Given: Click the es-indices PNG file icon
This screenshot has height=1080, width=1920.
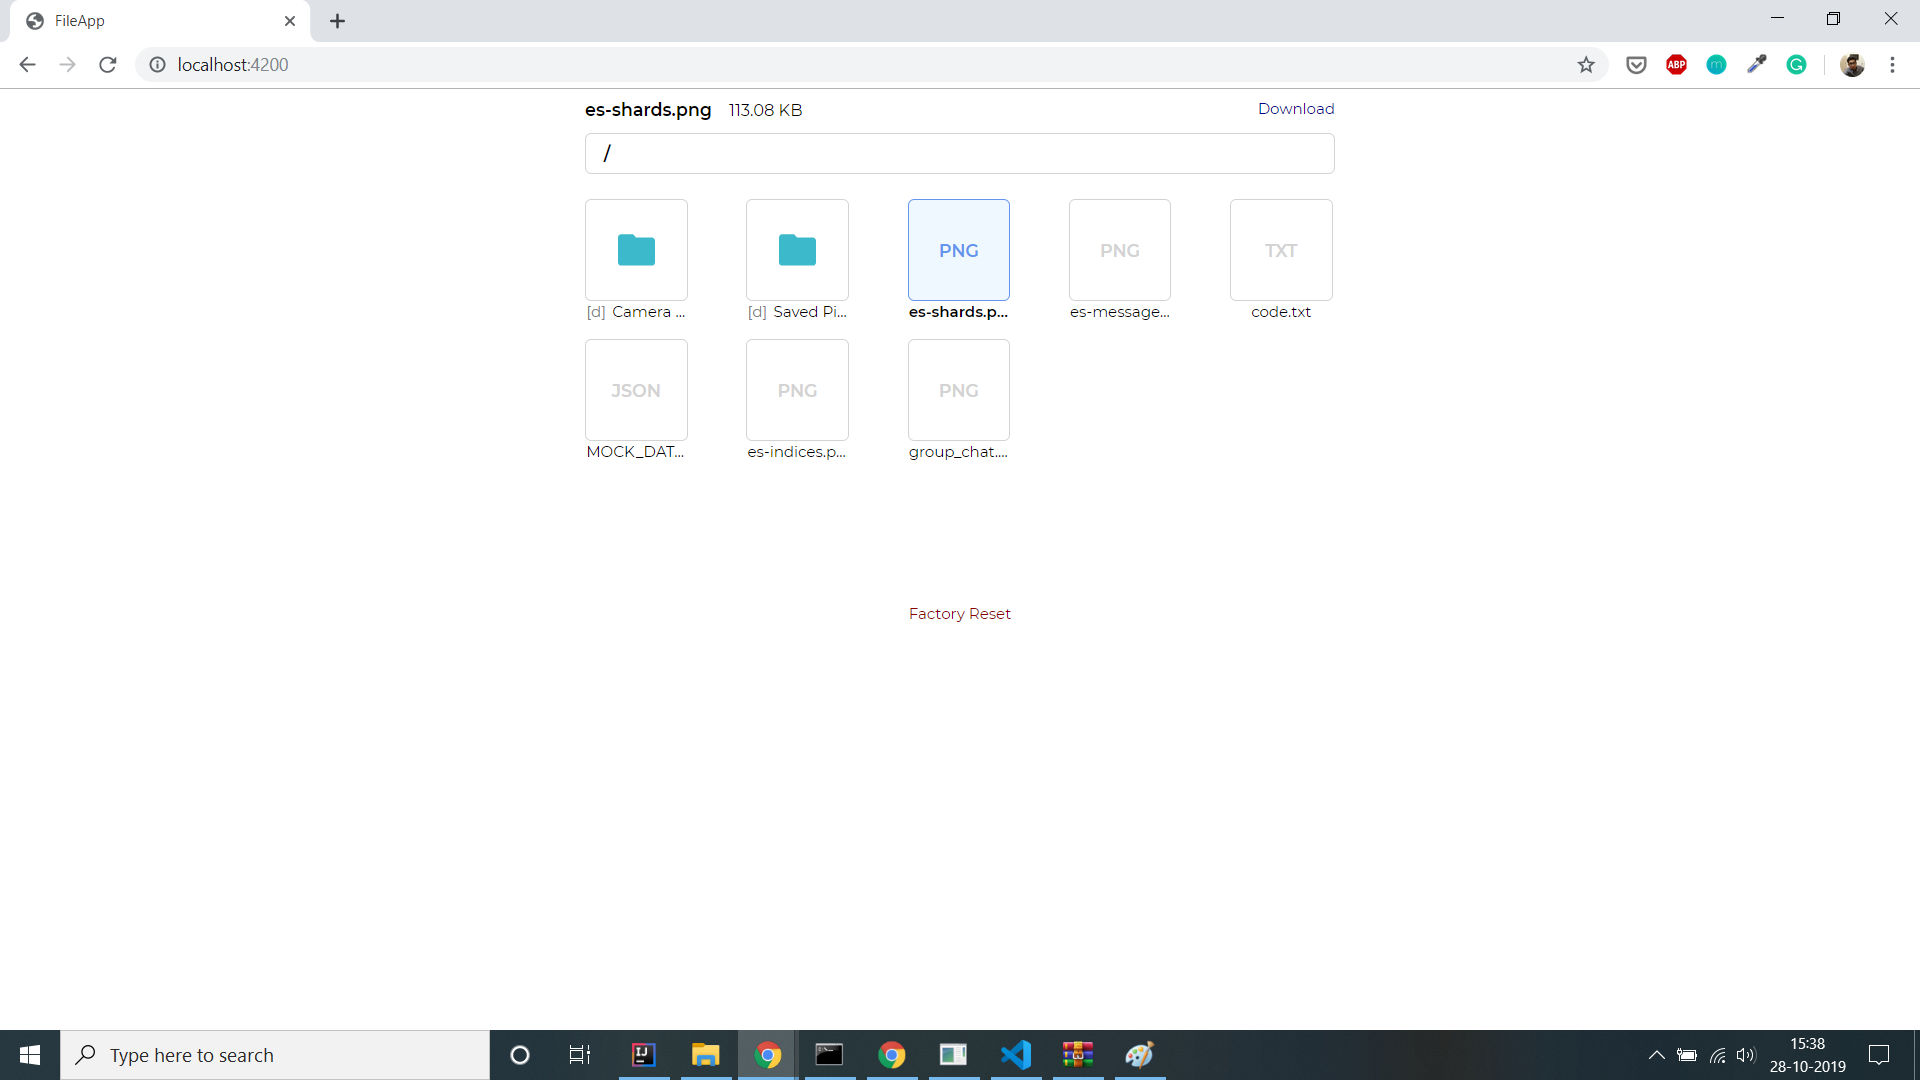Looking at the screenshot, I should pyautogui.click(x=796, y=389).
